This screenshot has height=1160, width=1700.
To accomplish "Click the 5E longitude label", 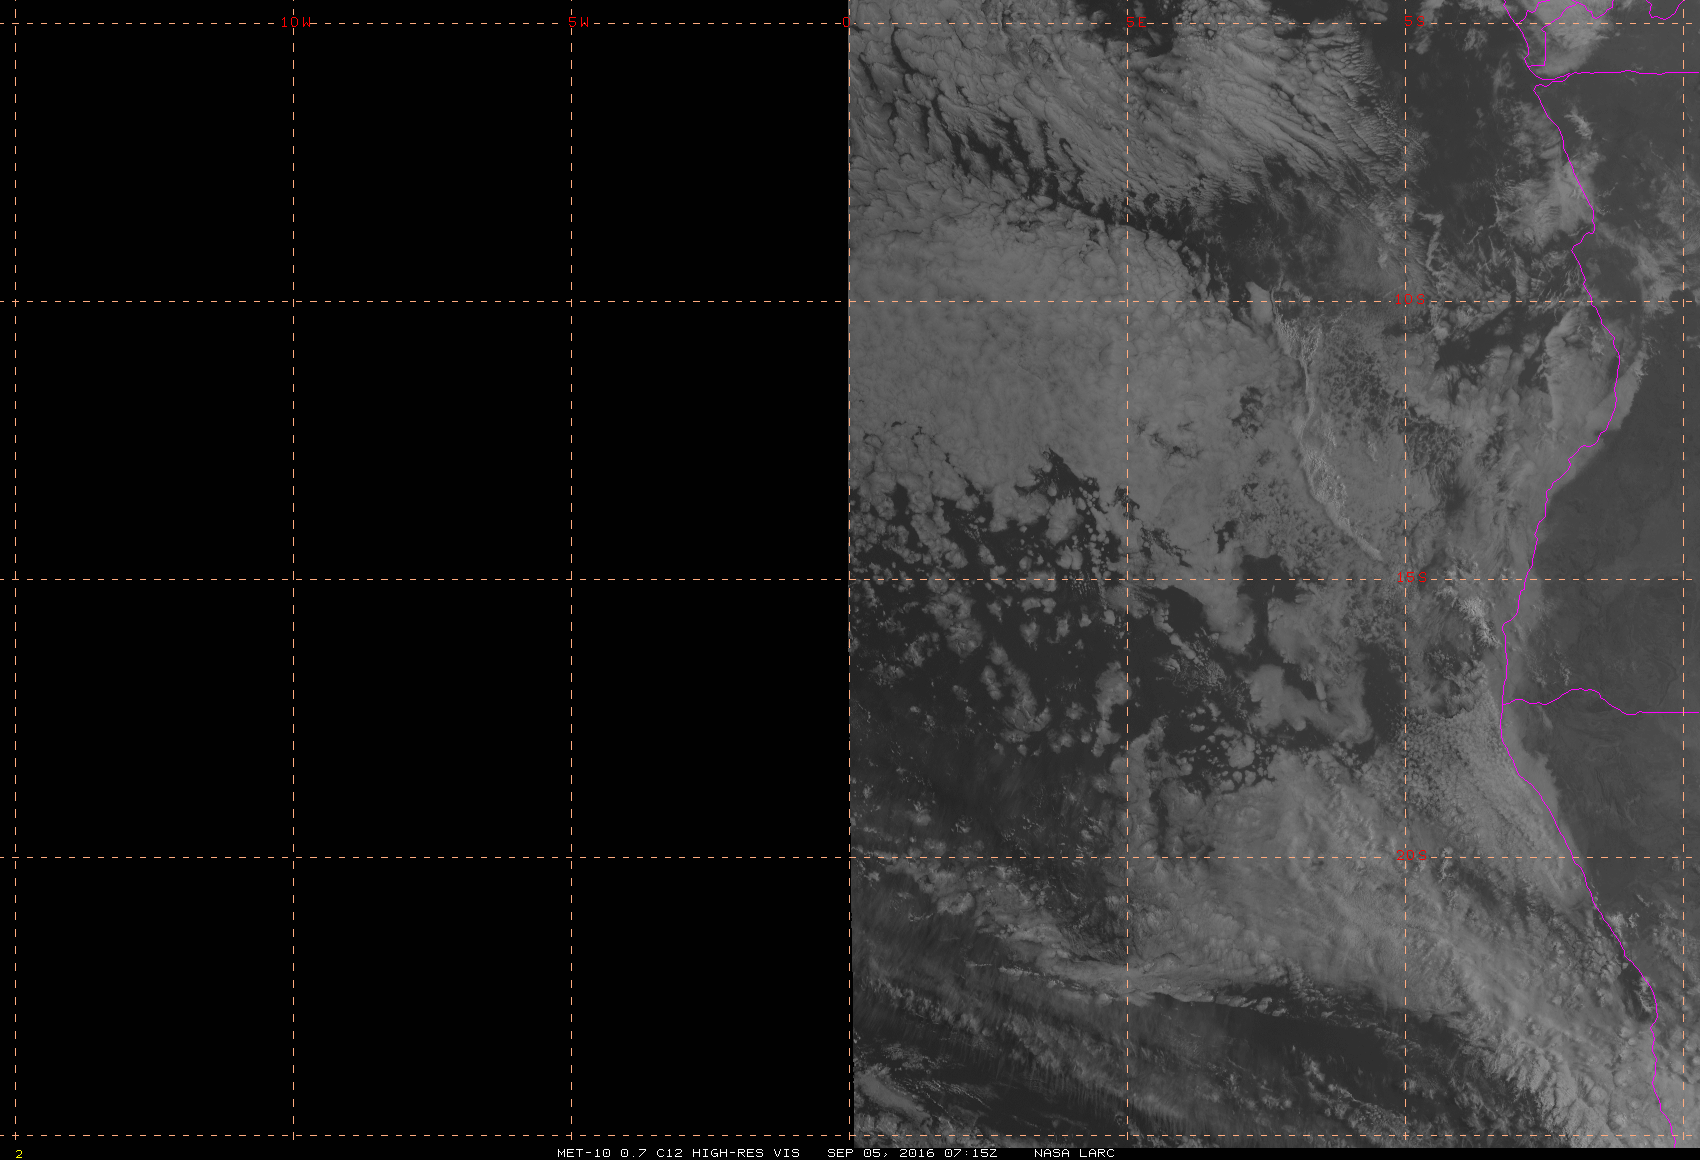I will point(1136,22).
